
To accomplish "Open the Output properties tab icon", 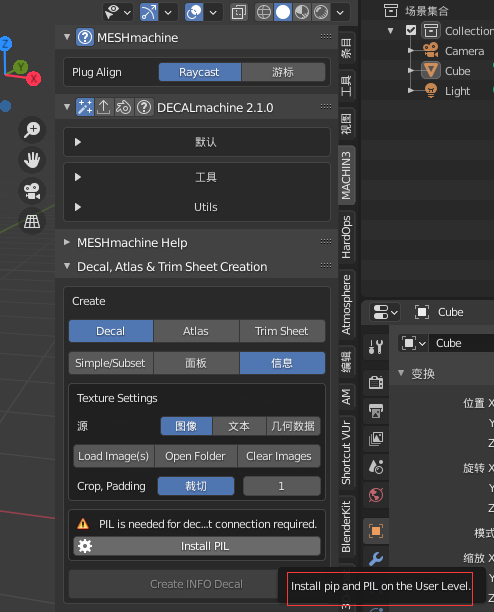I will point(376,411).
